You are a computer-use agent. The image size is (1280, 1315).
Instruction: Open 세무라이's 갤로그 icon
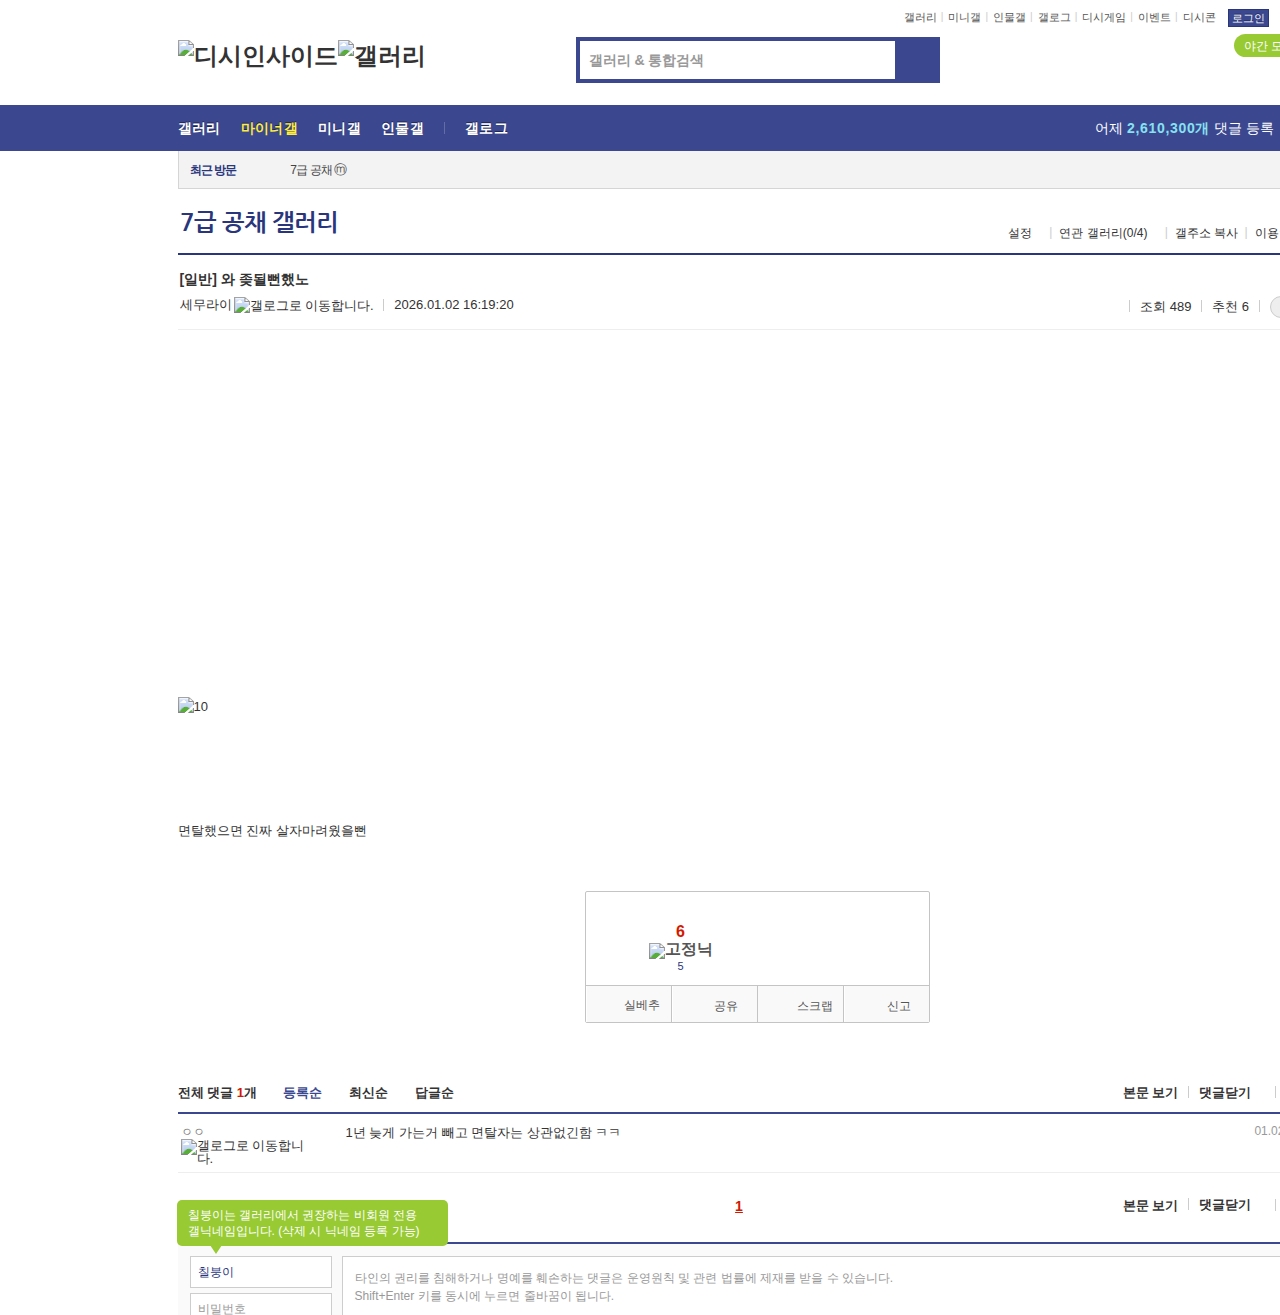click(303, 306)
